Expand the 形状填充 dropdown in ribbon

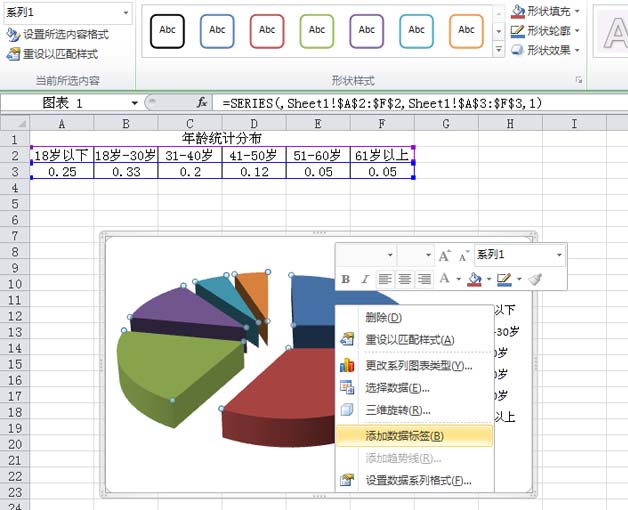pos(578,11)
